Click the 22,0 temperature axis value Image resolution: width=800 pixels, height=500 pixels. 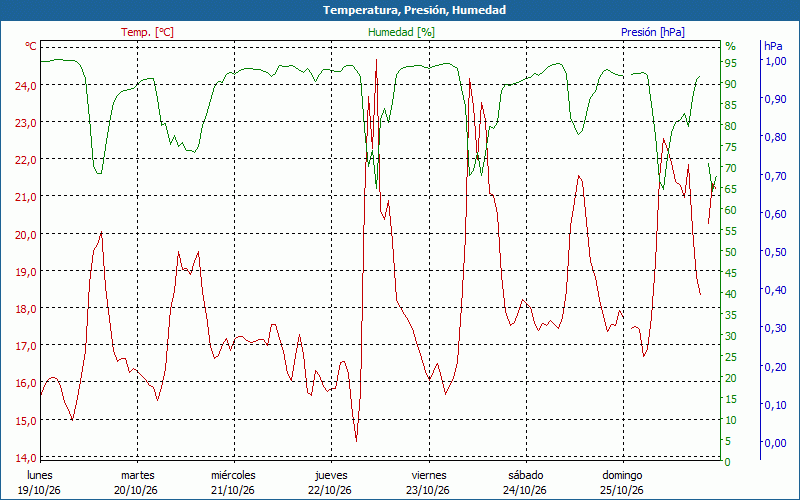click(26, 160)
